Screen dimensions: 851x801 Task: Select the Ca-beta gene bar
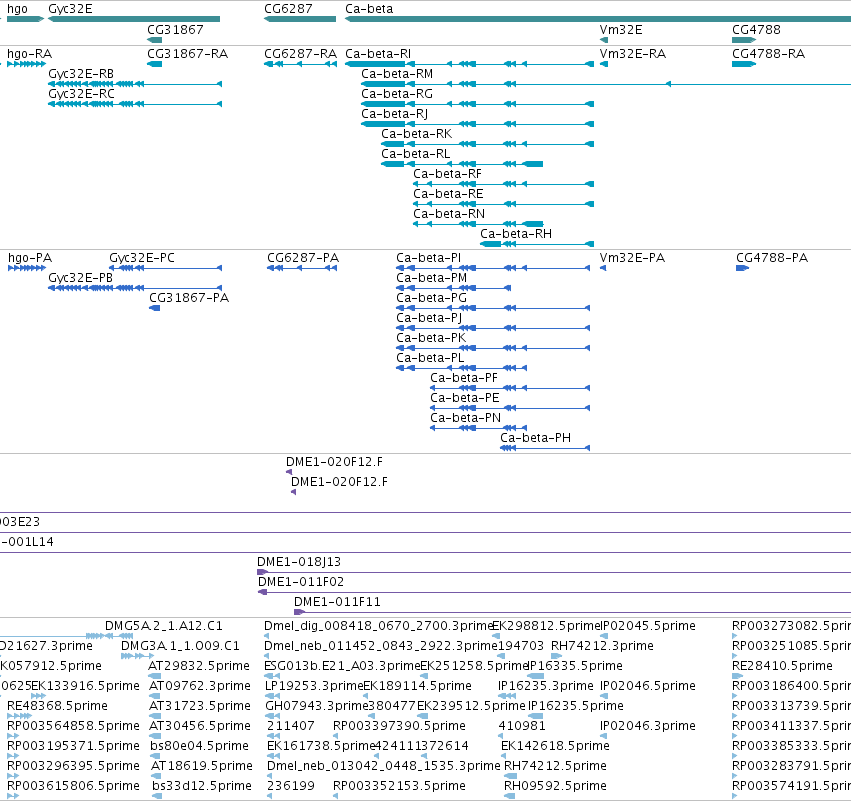598,19
